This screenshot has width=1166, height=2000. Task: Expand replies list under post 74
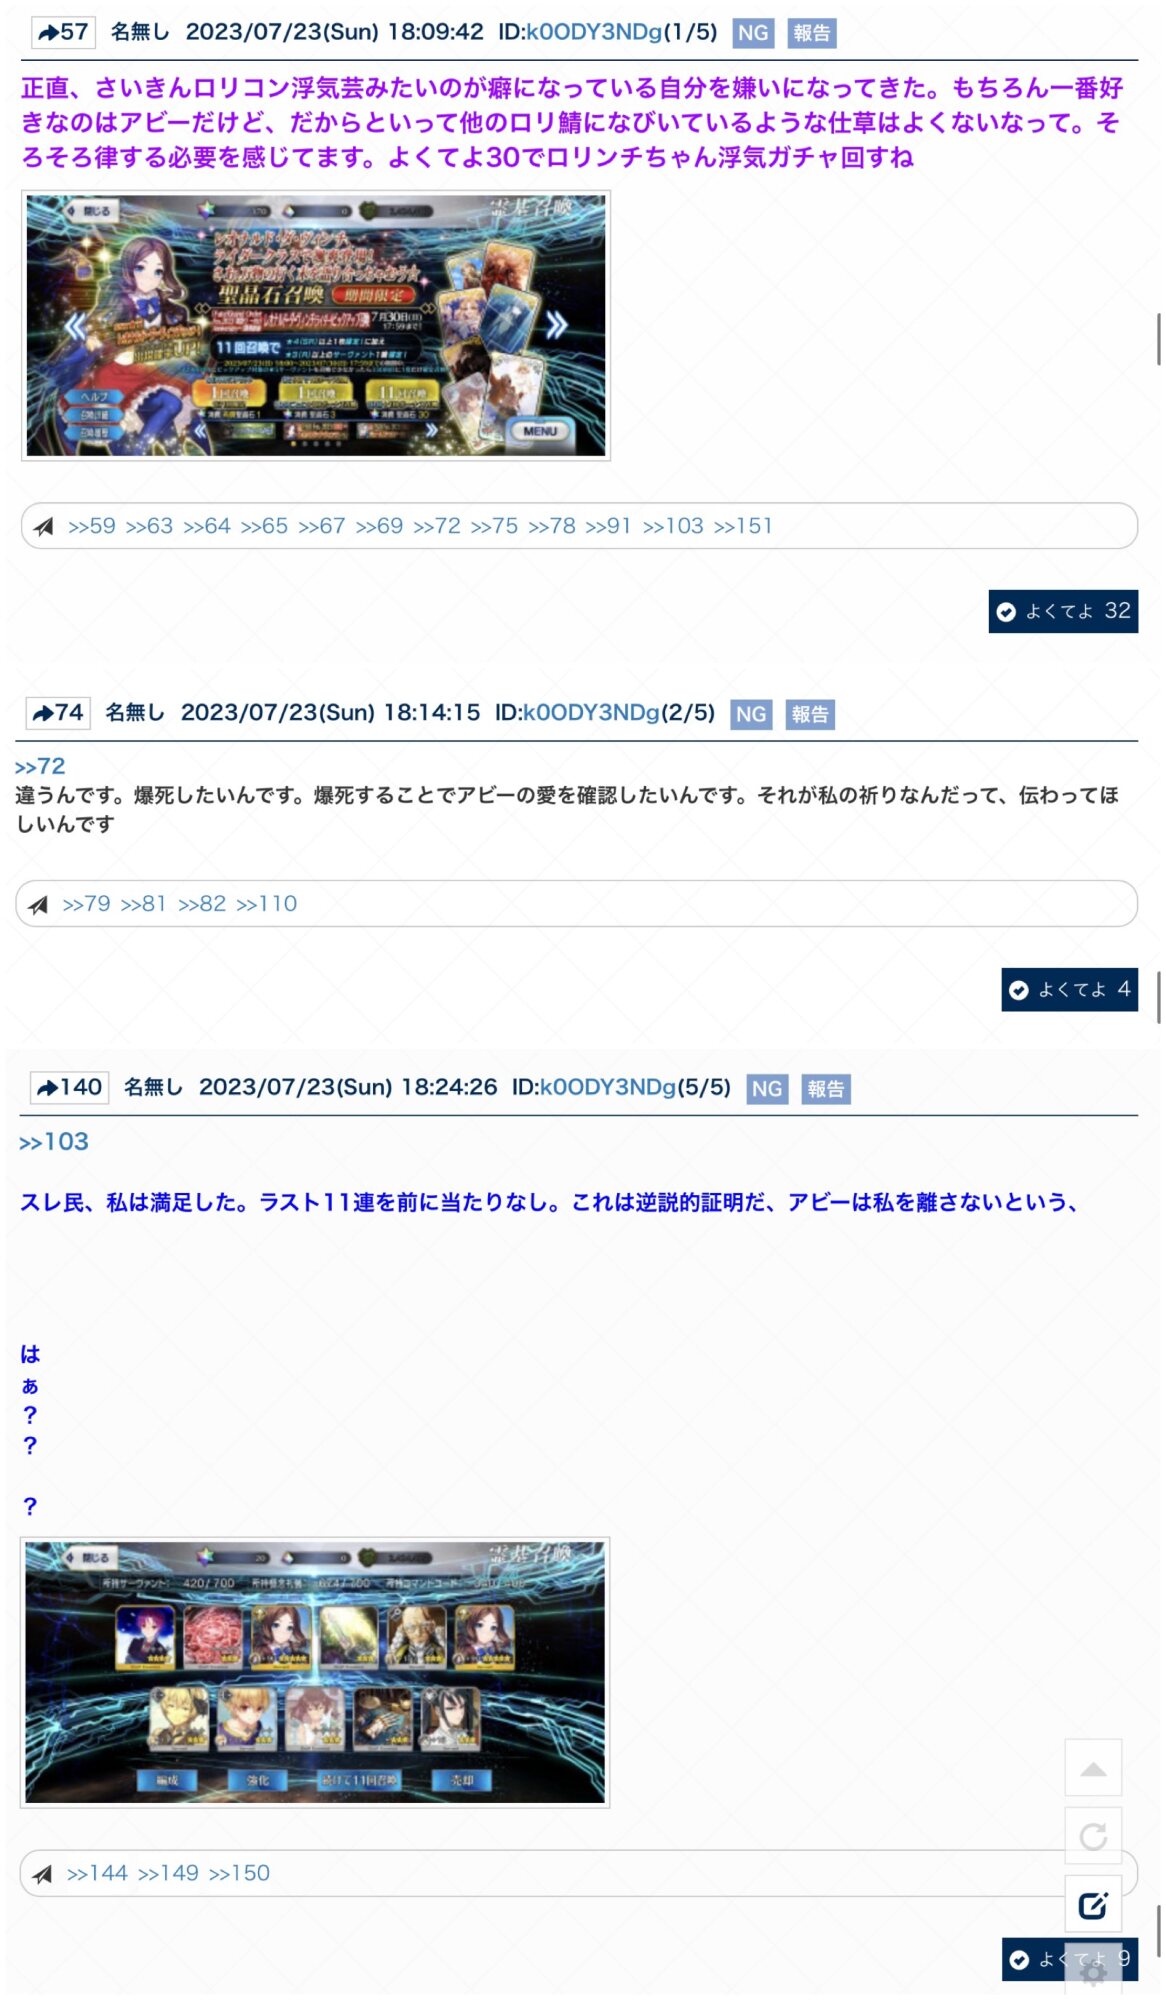(38, 905)
